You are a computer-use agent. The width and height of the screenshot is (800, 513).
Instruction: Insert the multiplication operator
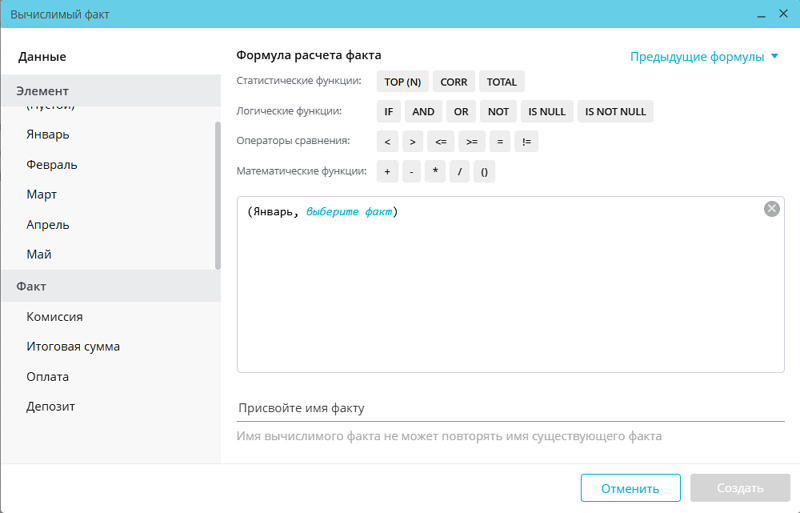(435, 172)
